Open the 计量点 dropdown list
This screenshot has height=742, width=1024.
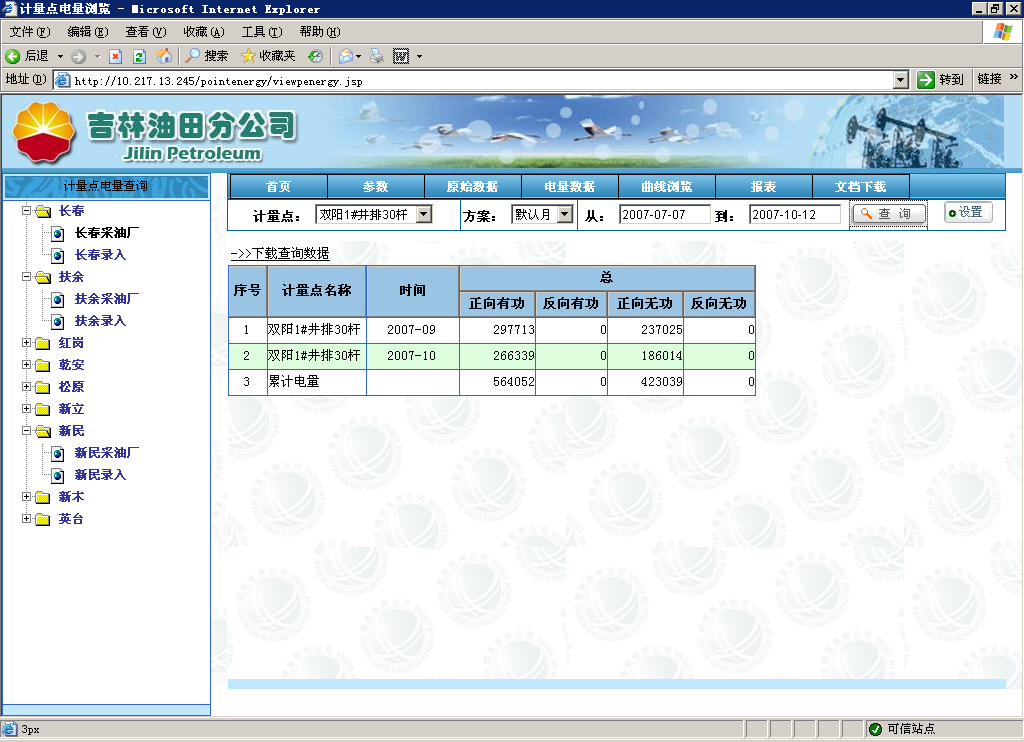click(x=423, y=214)
